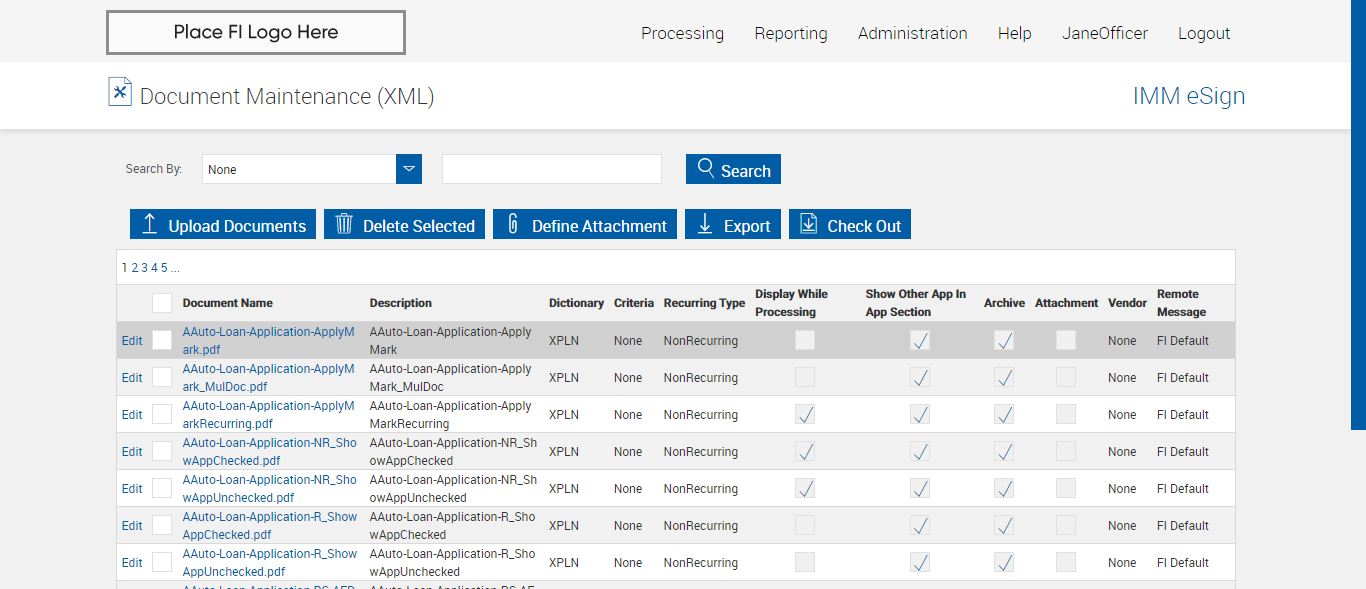The width and height of the screenshot is (1366, 589).
Task: Open the AAuto-Loan-Application-ApplyMarkRecurring.pdf document link
Action: point(268,414)
